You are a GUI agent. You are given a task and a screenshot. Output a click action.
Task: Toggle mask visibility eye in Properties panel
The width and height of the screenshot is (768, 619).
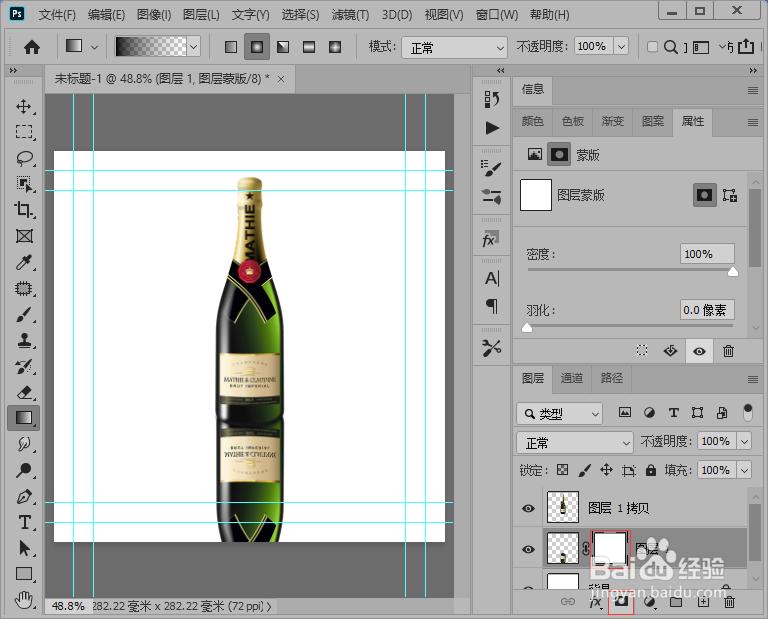tap(699, 351)
